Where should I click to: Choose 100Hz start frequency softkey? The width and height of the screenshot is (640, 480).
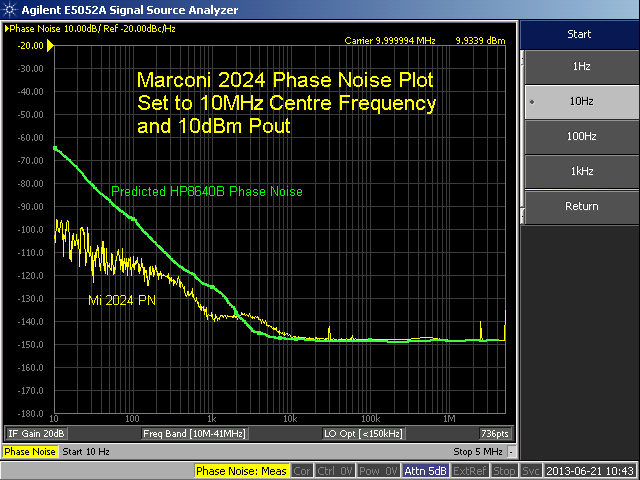tap(582, 136)
